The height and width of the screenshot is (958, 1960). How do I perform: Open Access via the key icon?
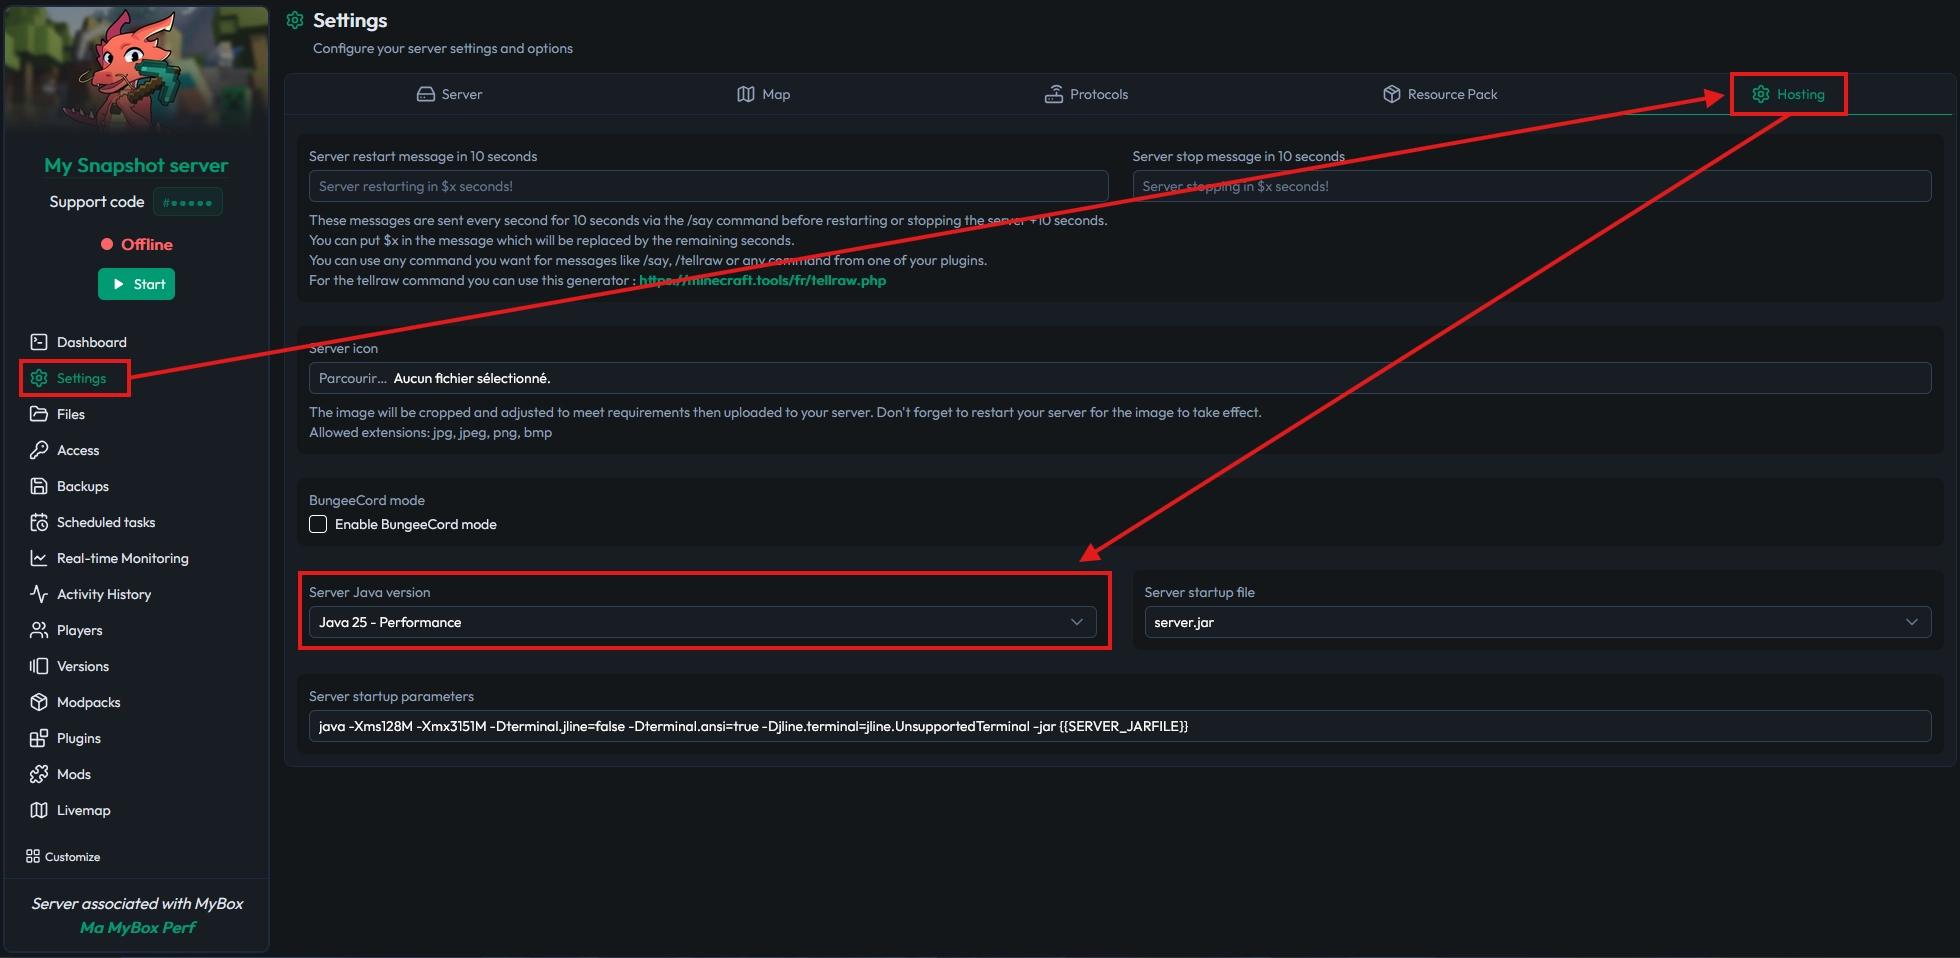point(39,450)
